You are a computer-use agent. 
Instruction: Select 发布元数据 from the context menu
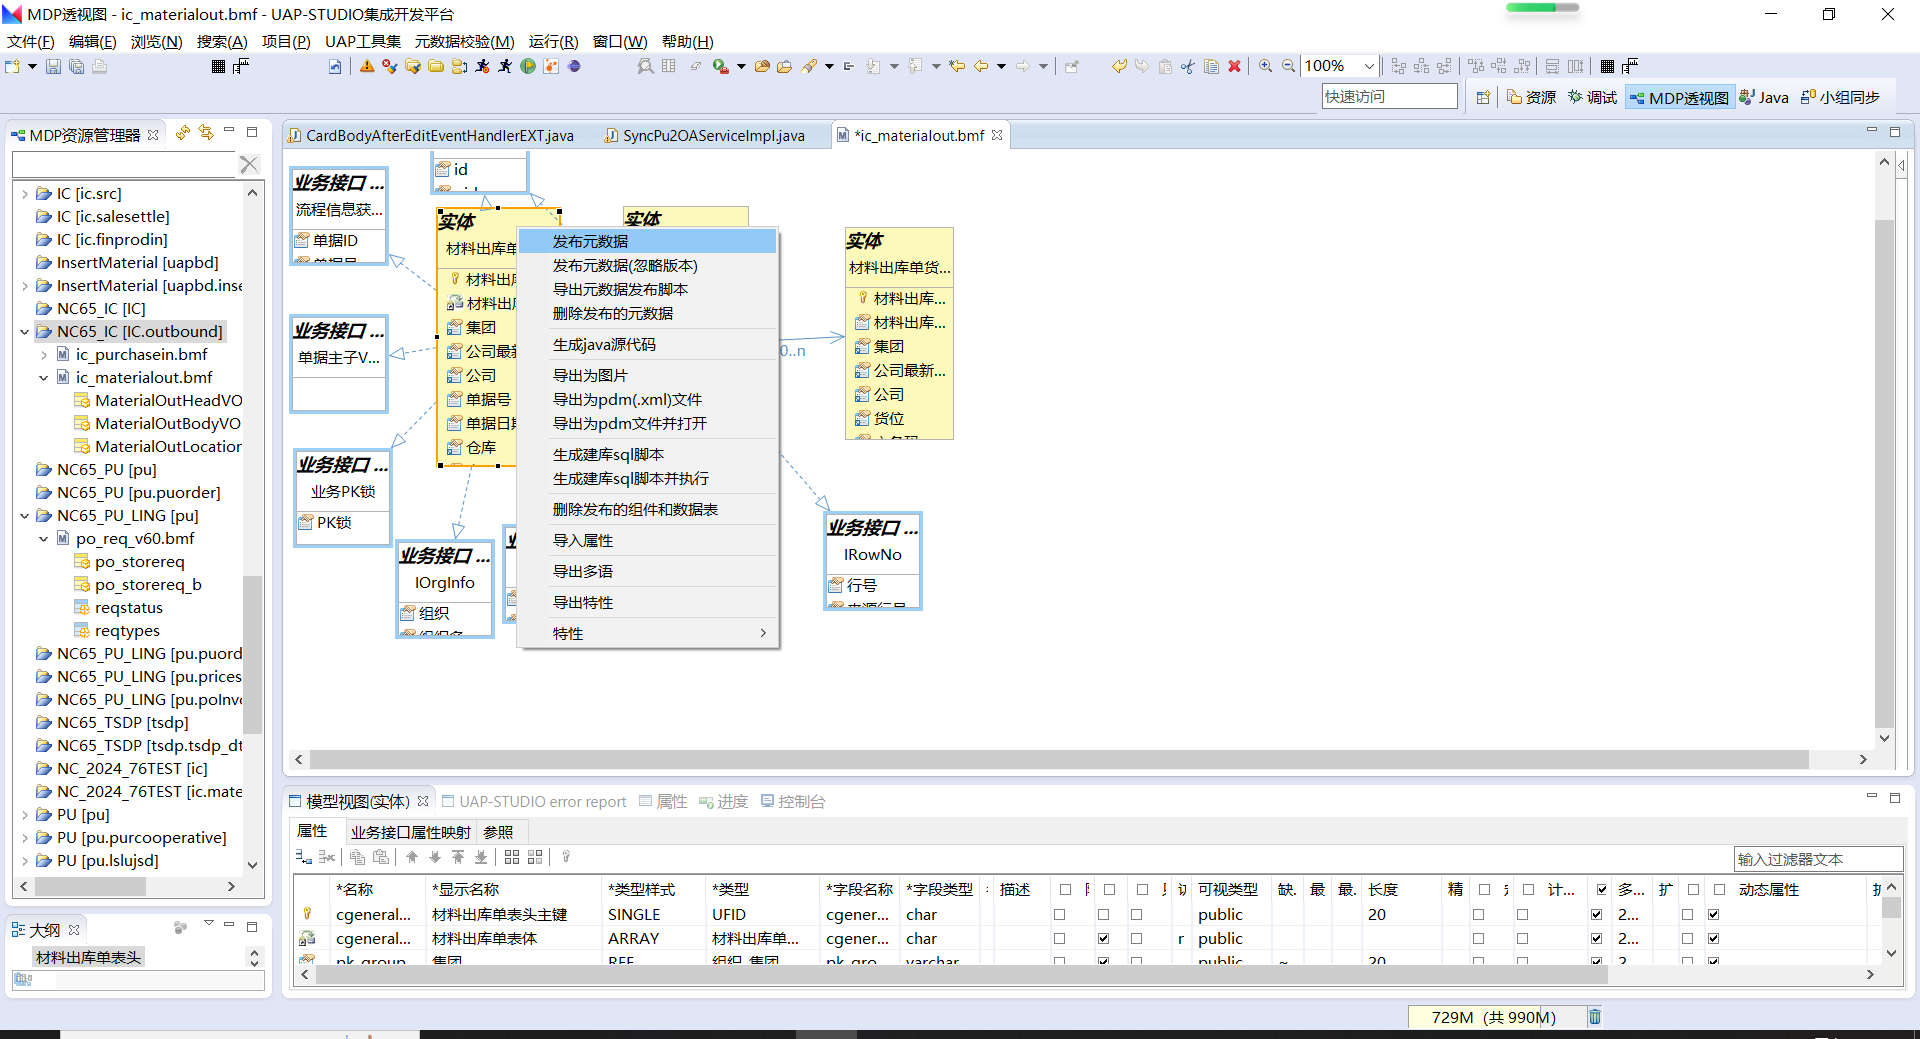(x=647, y=241)
